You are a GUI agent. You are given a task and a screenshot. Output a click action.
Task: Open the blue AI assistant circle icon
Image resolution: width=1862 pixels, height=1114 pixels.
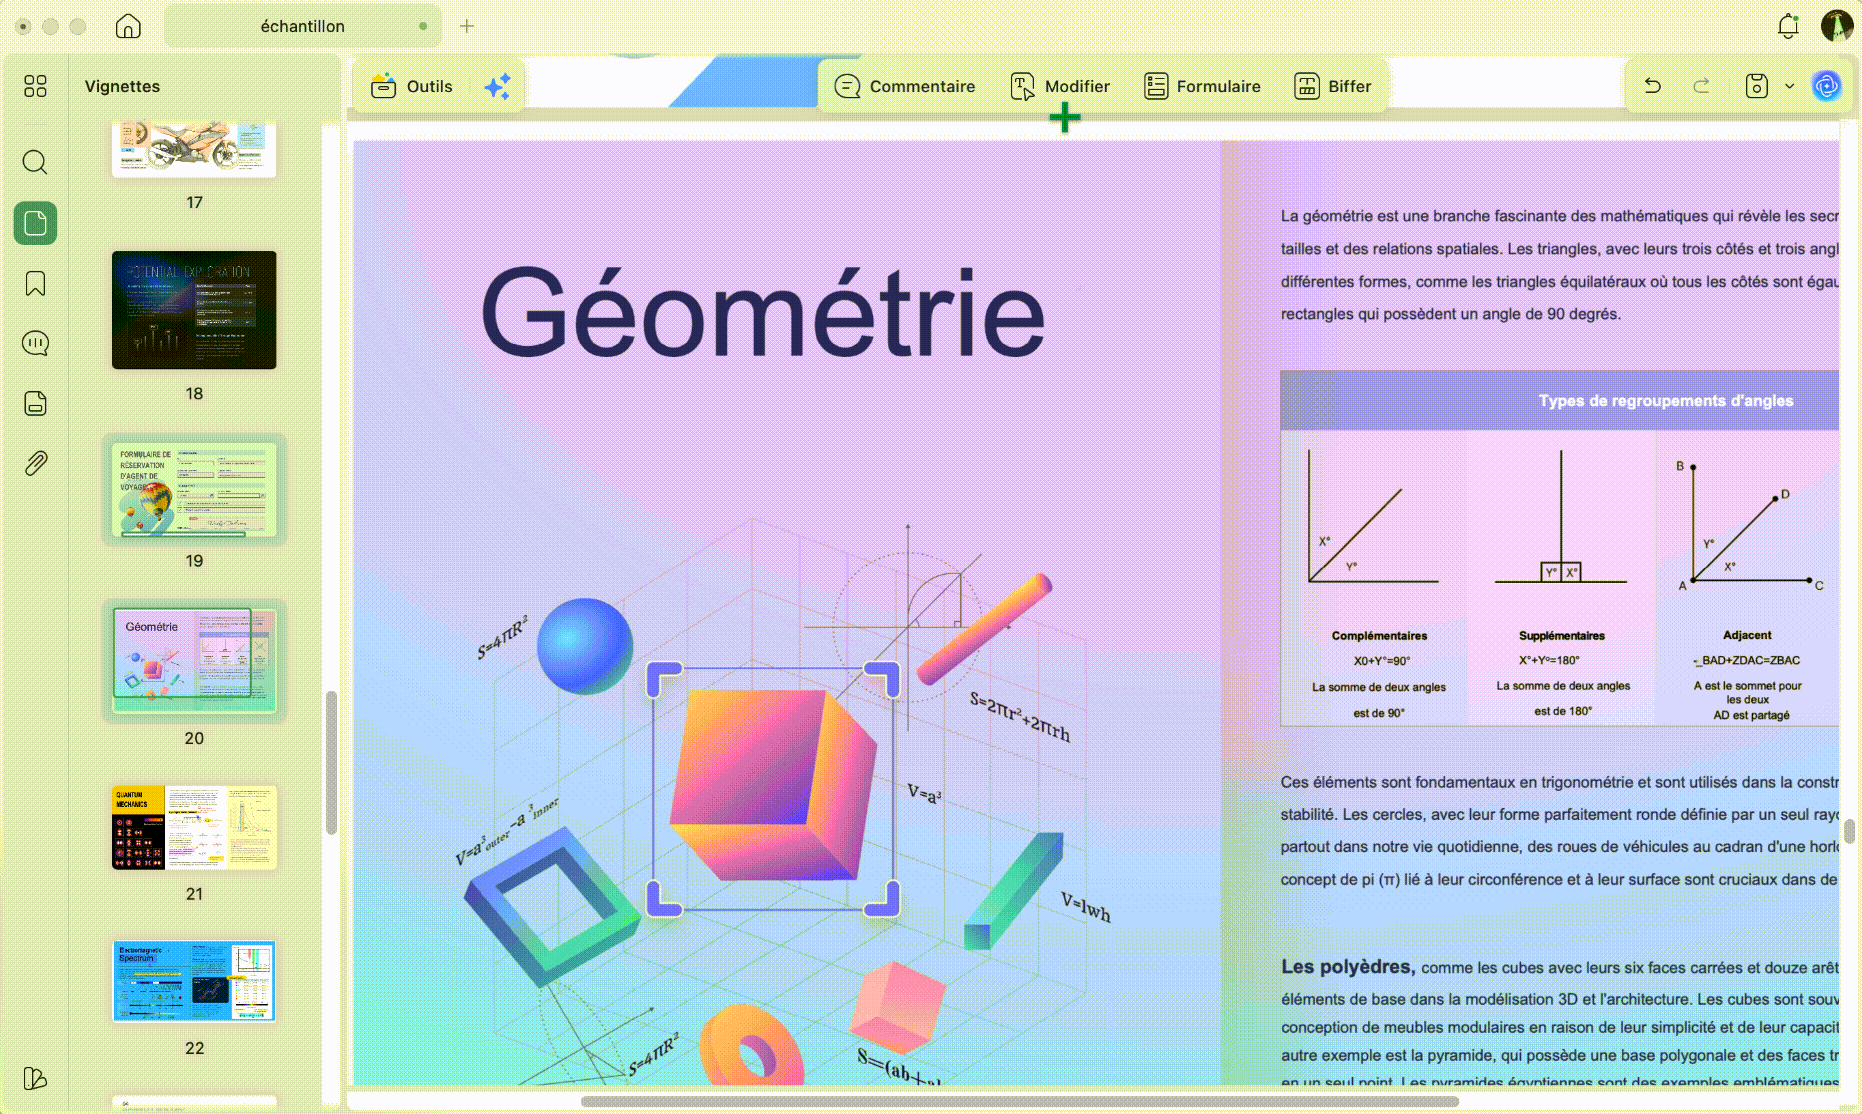[1826, 86]
